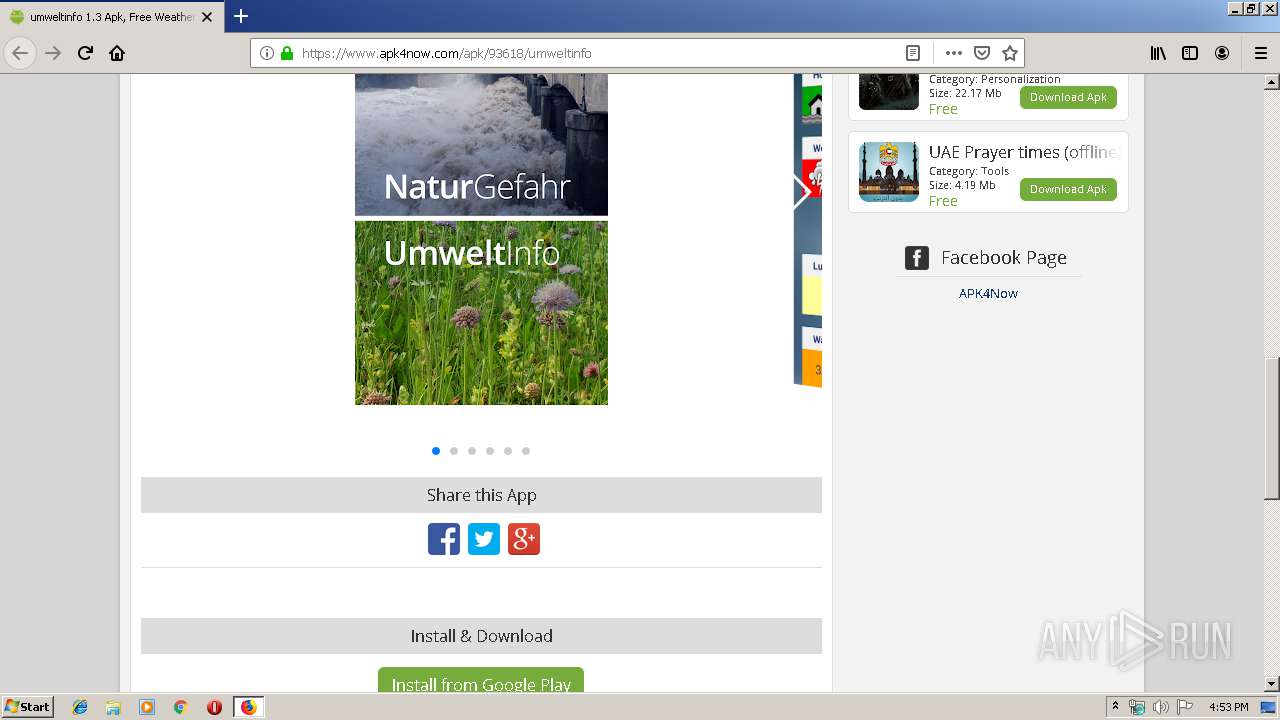
Task: Select the fourth carousel dot
Action: pos(490,451)
